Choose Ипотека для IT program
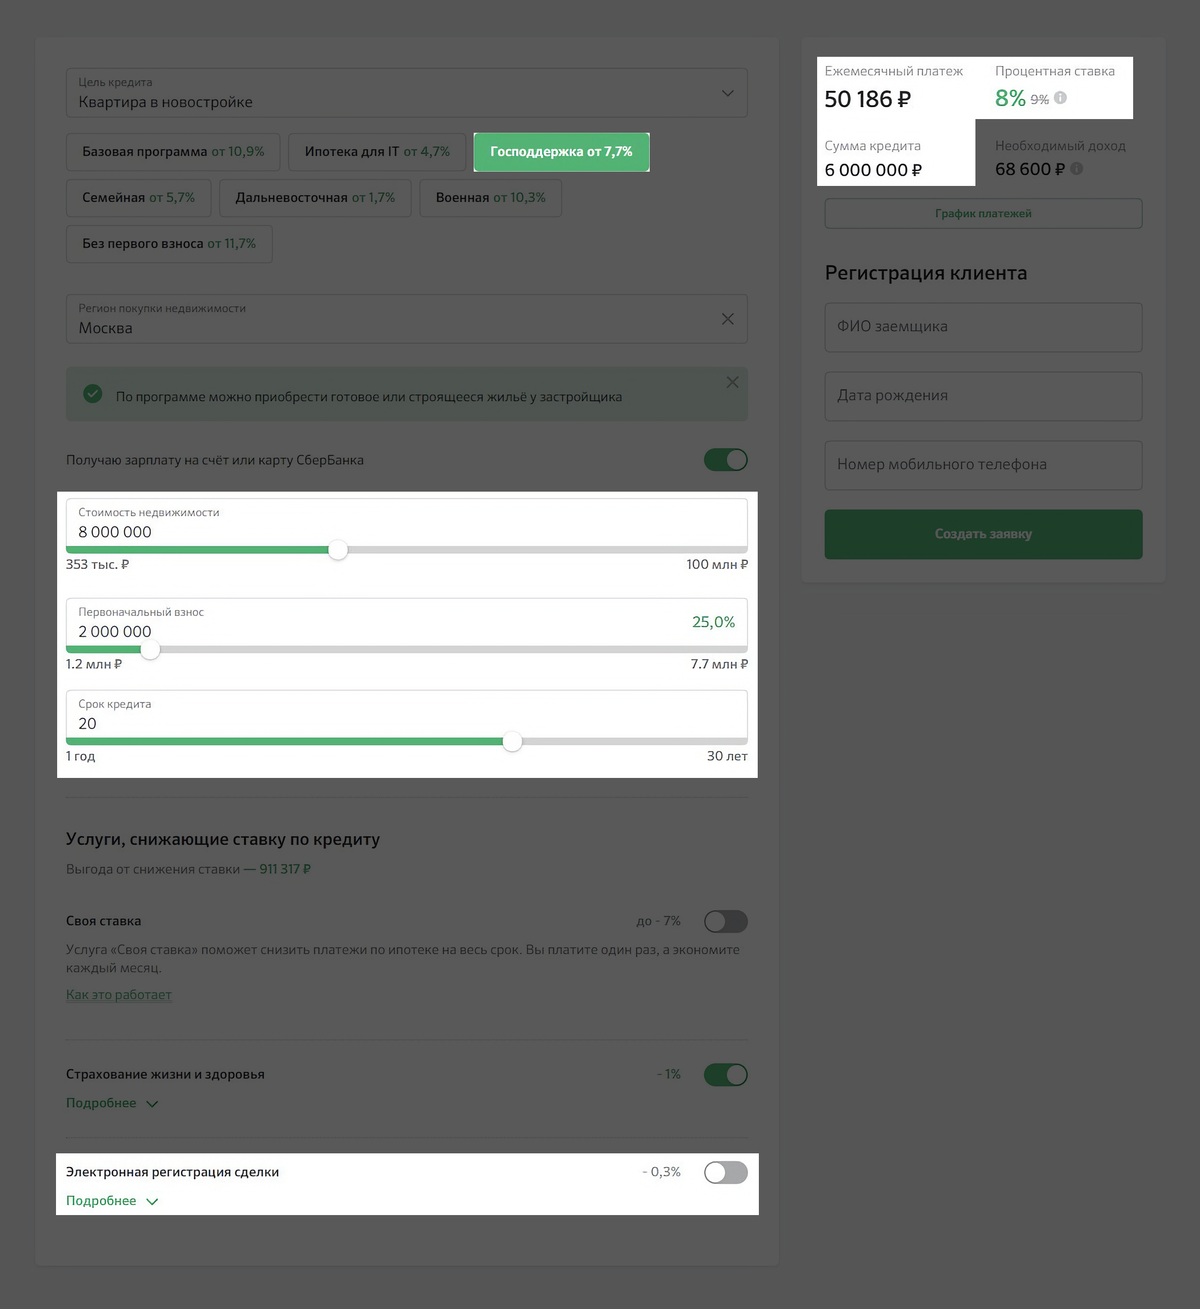This screenshot has width=1200, height=1309. [377, 152]
